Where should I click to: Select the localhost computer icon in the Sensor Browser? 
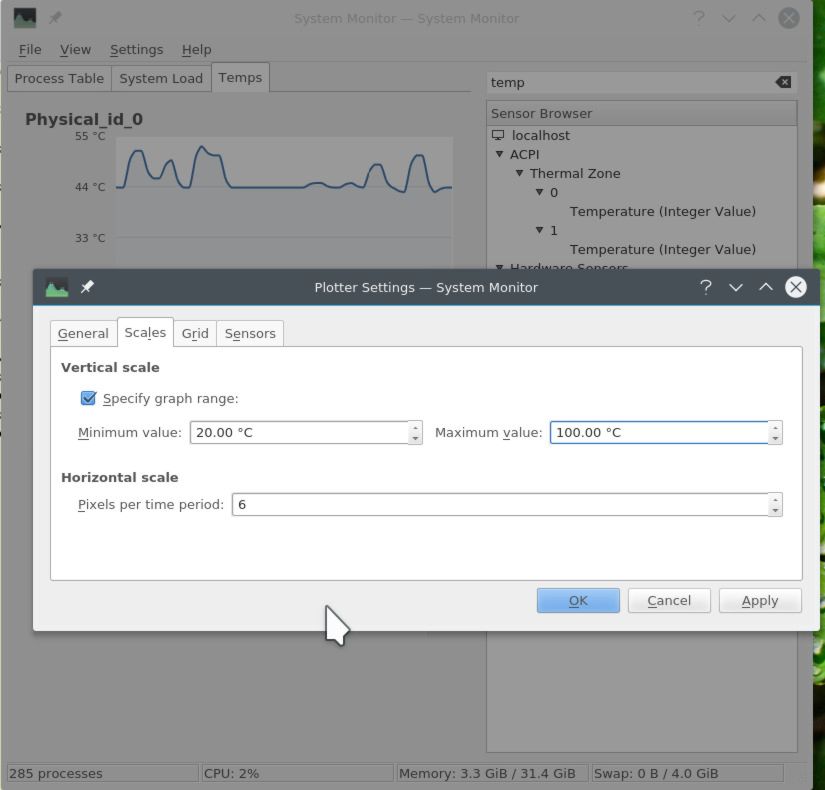point(498,135)
